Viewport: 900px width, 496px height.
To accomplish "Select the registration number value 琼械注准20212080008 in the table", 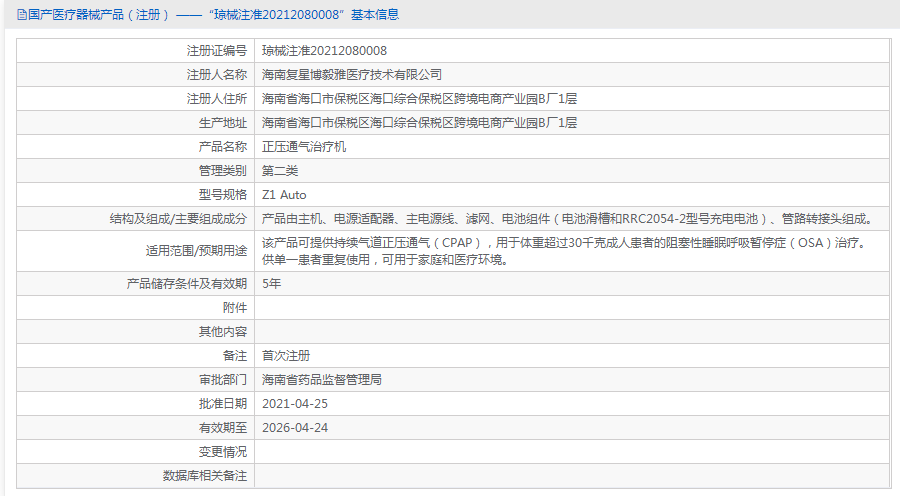I will tap(324, 51).
